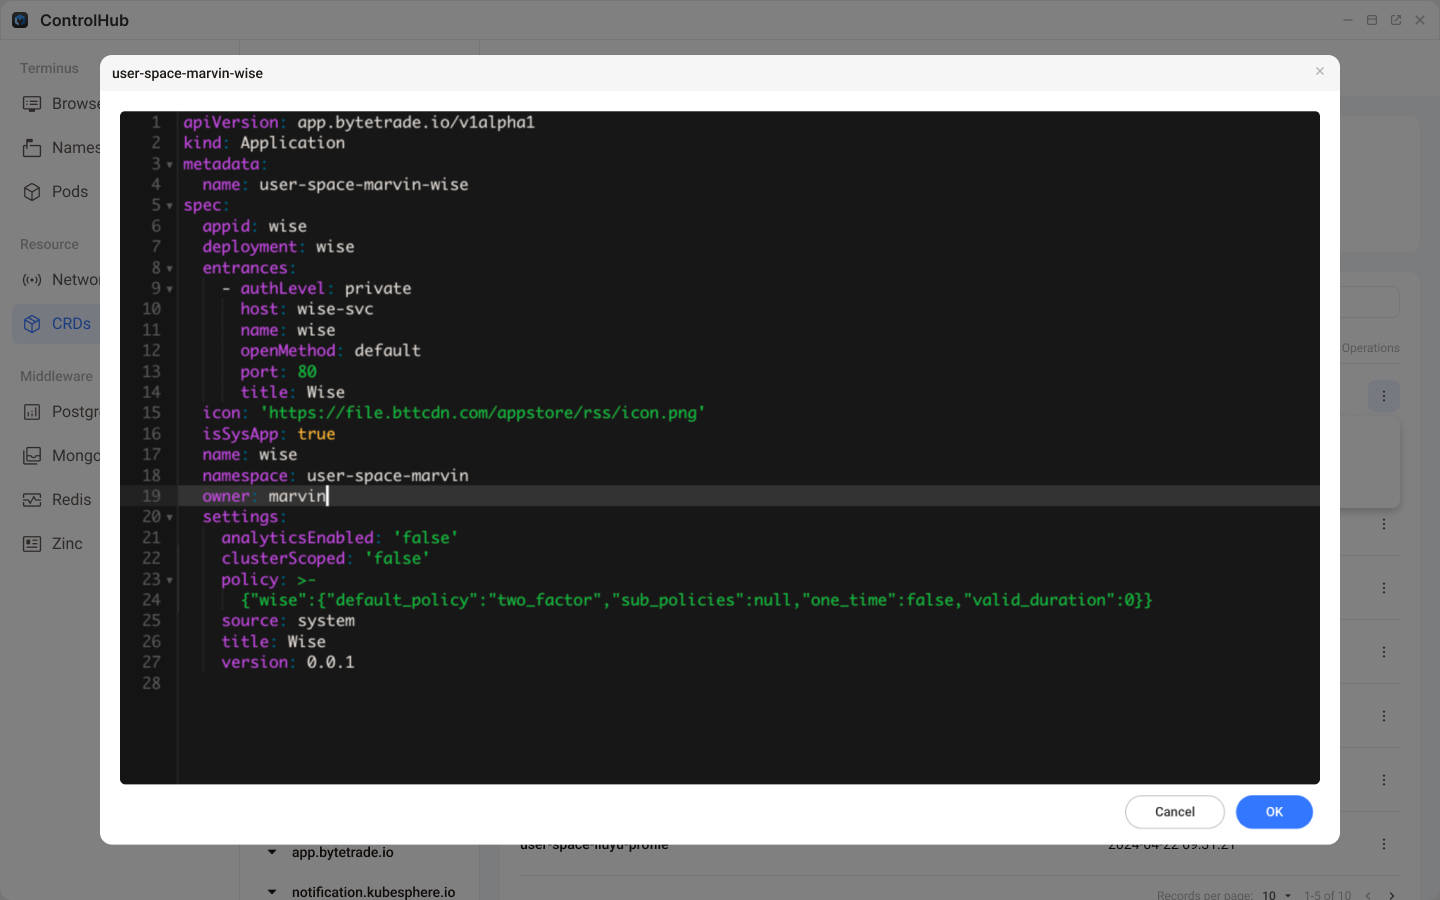The height and width of the screenshot is (900, 1440).
Task: Open the Redis middleware icon
Action: (32, 500)
